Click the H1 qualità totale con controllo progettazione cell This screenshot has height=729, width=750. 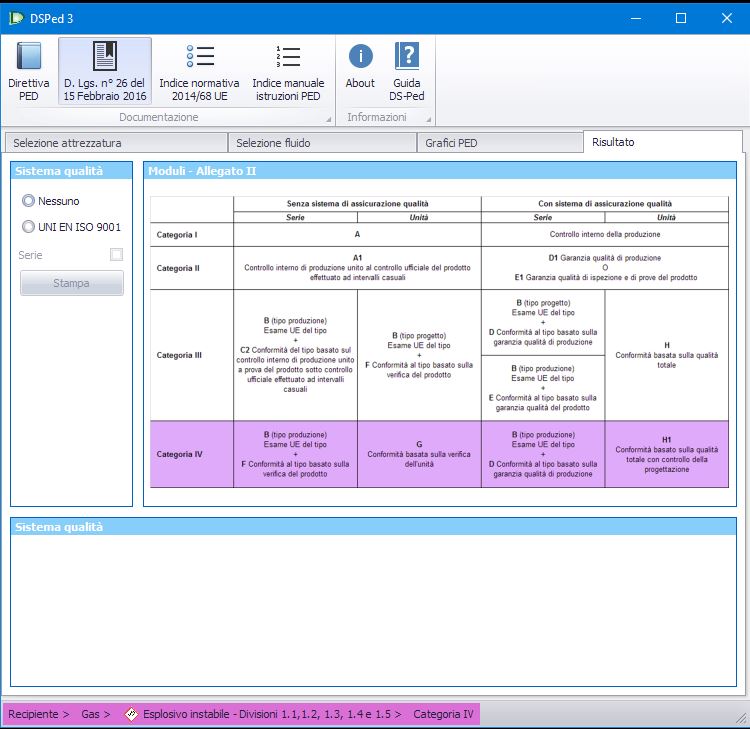pos(667,454)
